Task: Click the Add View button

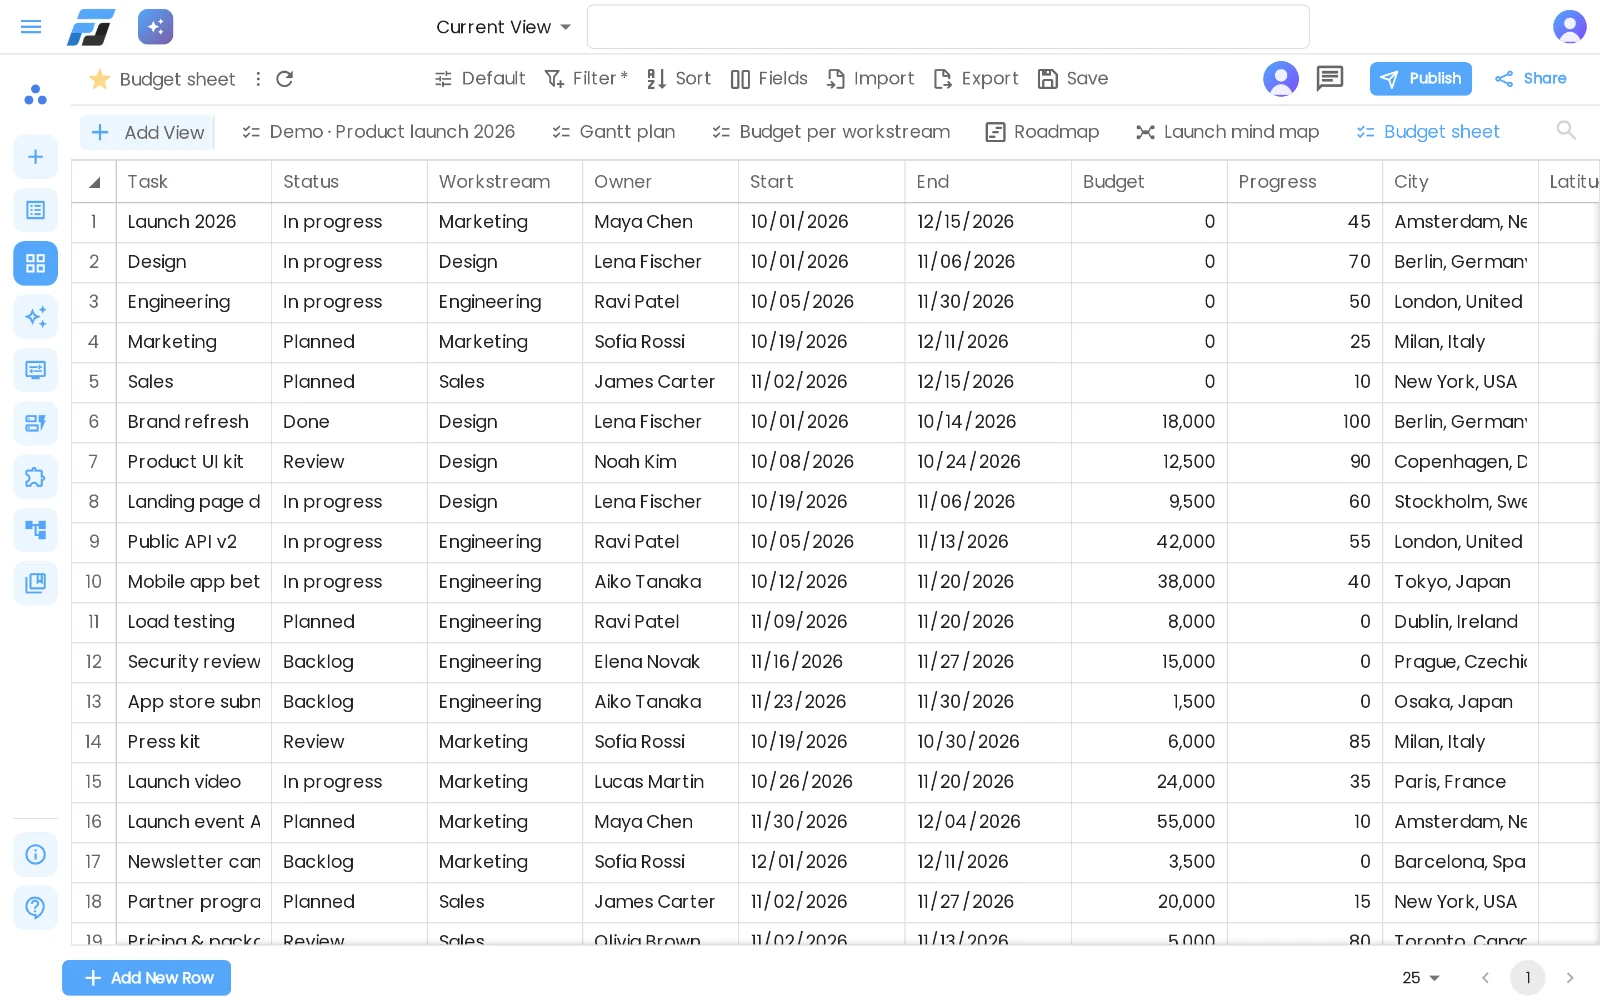Action: tap(147, 132)
